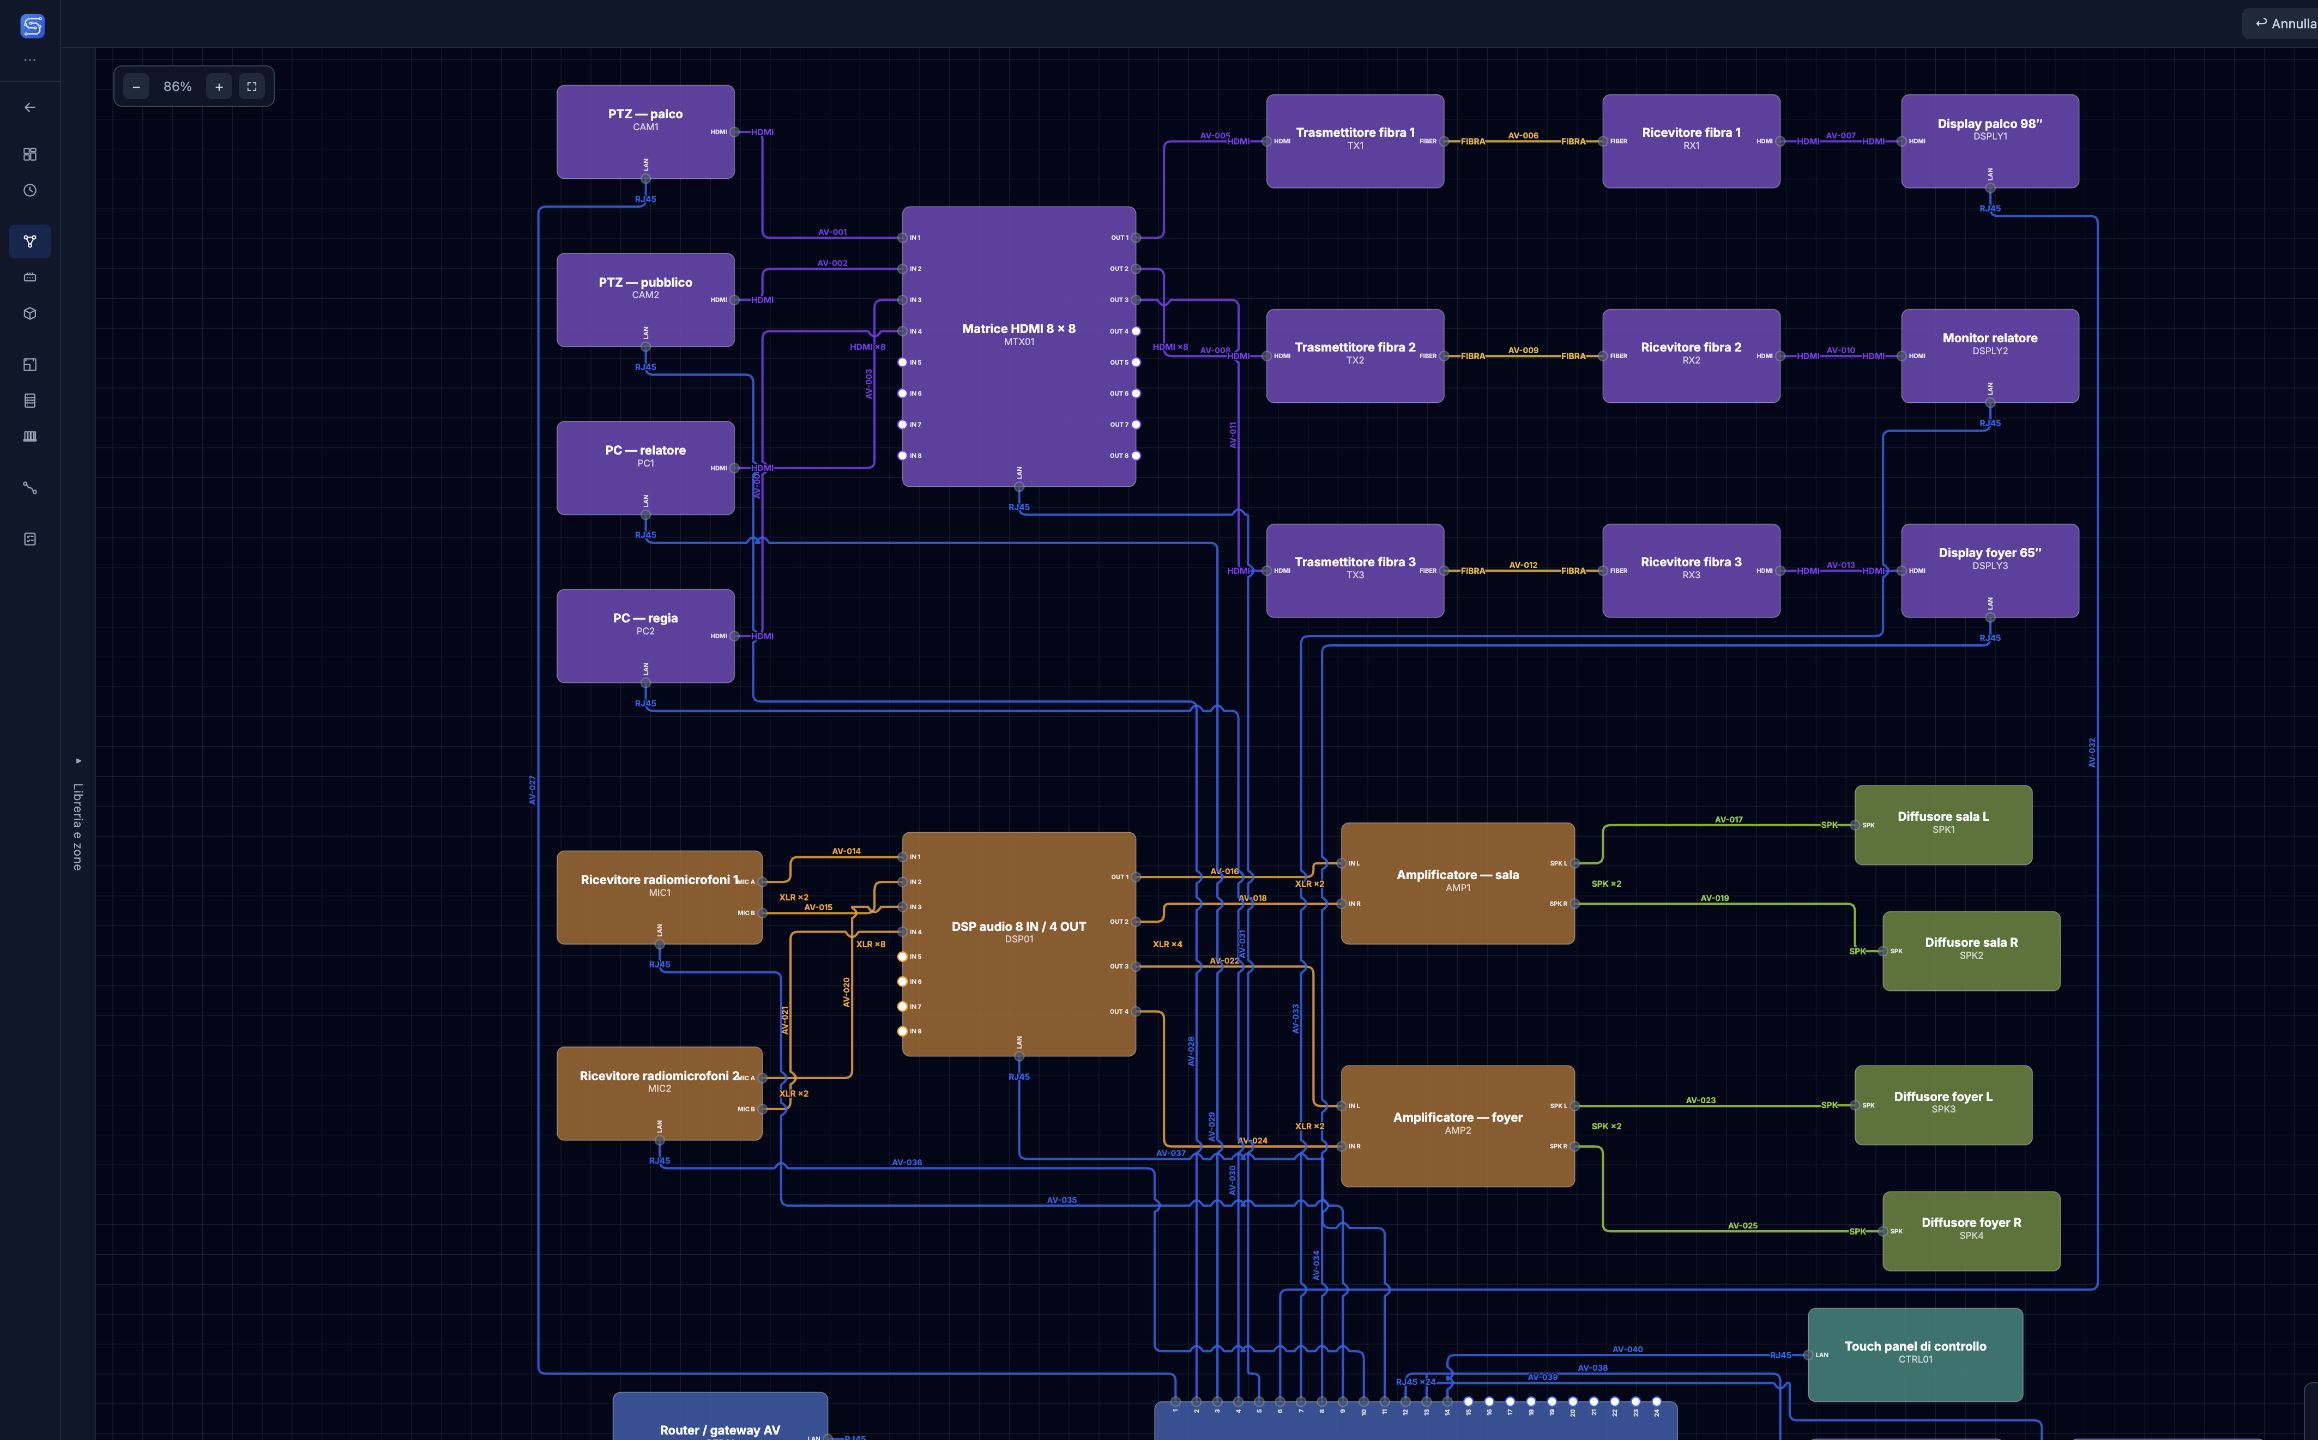Click the 86% zoom level readout
The width and height of the screenshot is (2318, 1440).
[177, 87]
